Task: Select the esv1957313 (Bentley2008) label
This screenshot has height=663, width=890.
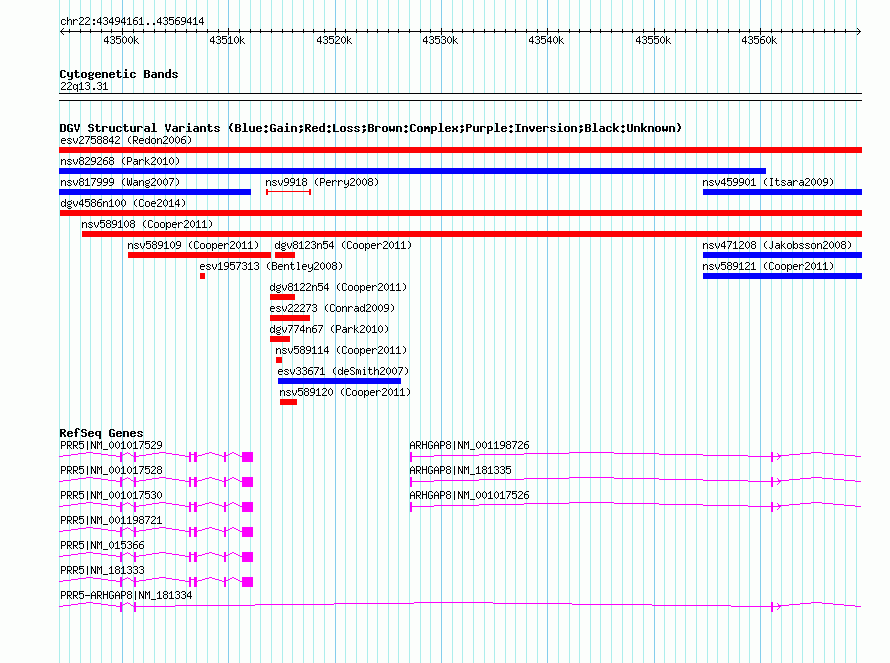Action: [x=271, y=266]
